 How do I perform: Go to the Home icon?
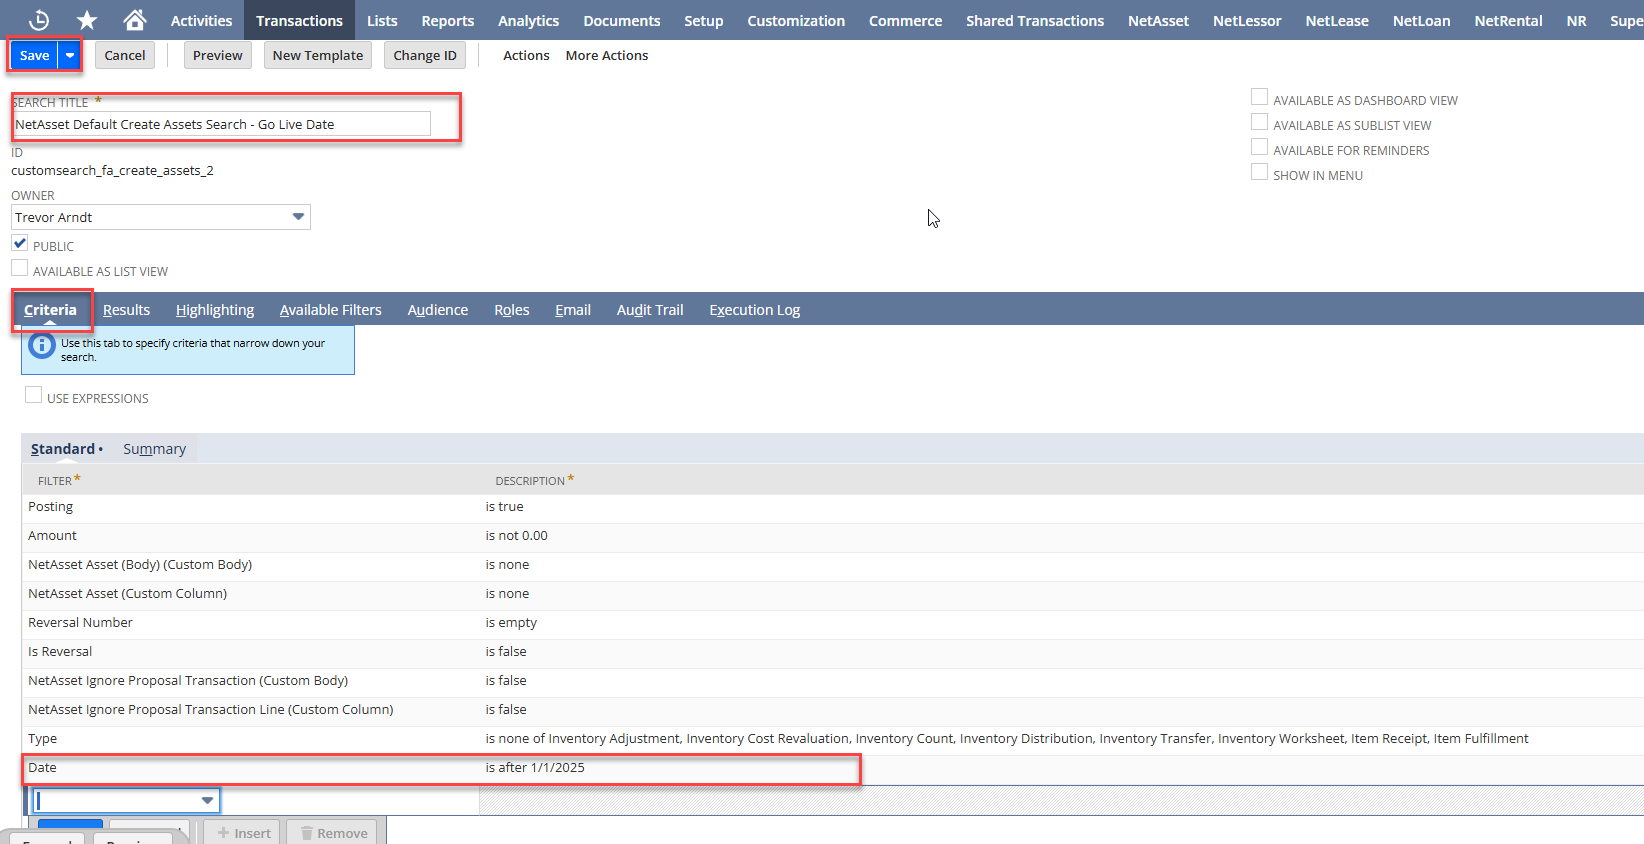coord(135,20)
